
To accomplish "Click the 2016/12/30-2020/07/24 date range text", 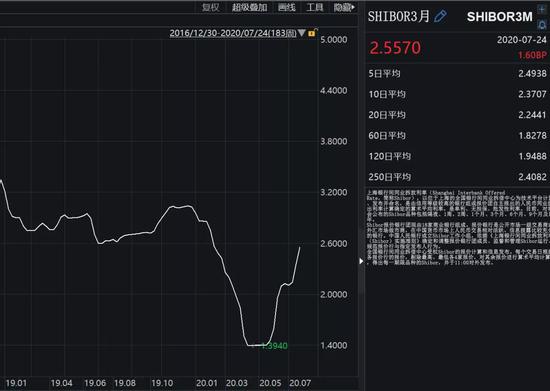I will (233, 33).
